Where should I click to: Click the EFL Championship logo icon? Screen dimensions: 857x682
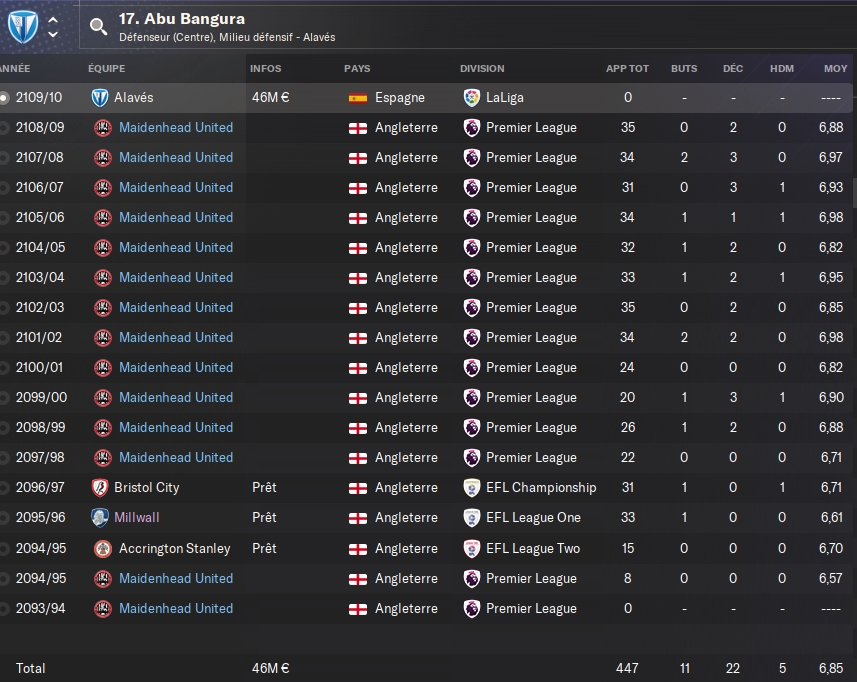pyautogui.click(x=471, y=487)
